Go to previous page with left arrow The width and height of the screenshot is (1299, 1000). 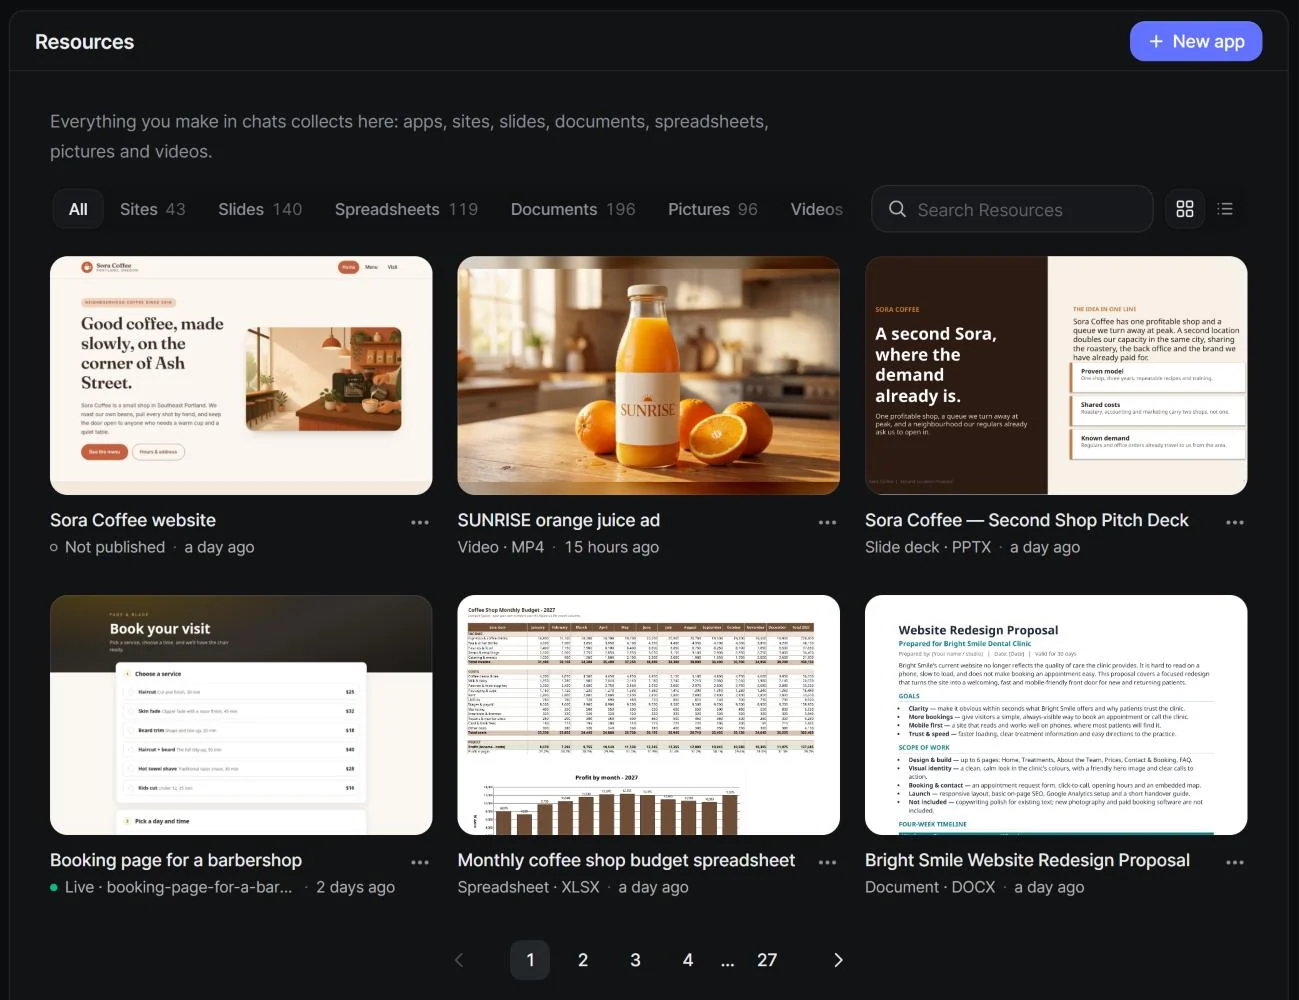(x=459, y=960)
